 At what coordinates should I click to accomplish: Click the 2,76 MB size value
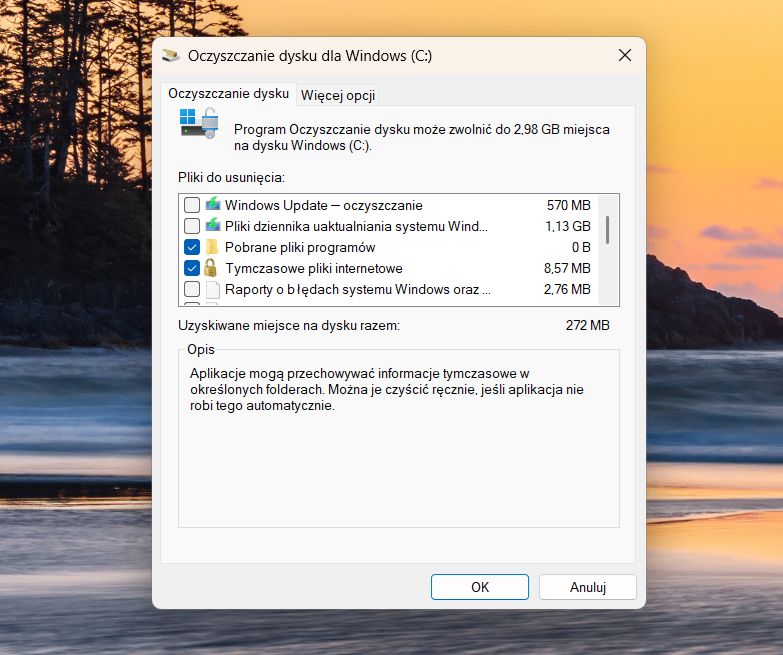pyautogui.click(x=567, y=289)
